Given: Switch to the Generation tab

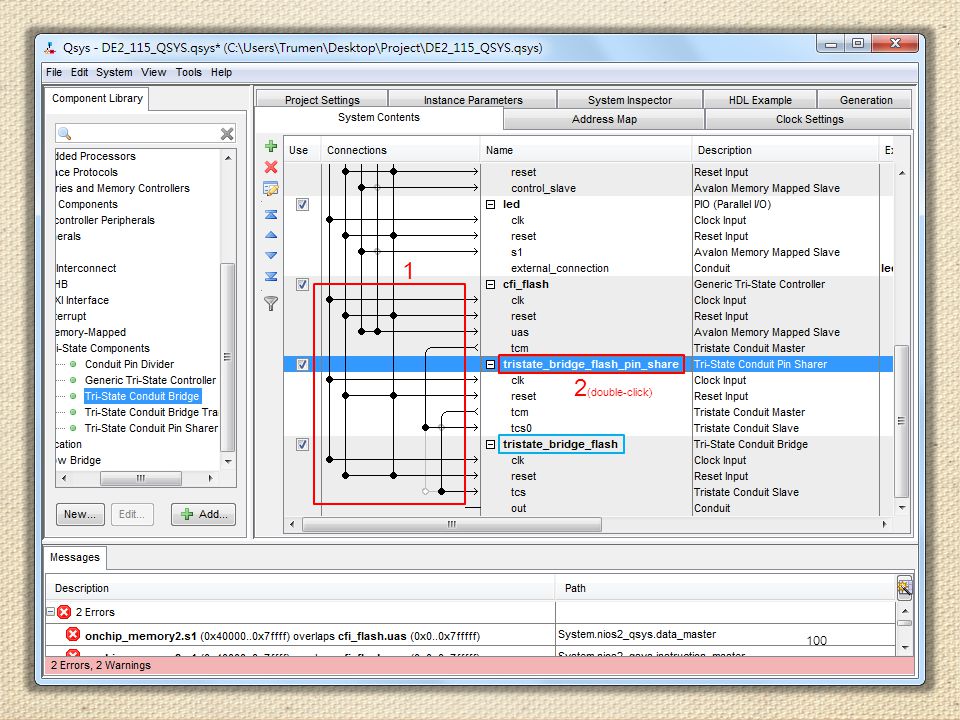Looking at the screenshot, I should point(866,99).
